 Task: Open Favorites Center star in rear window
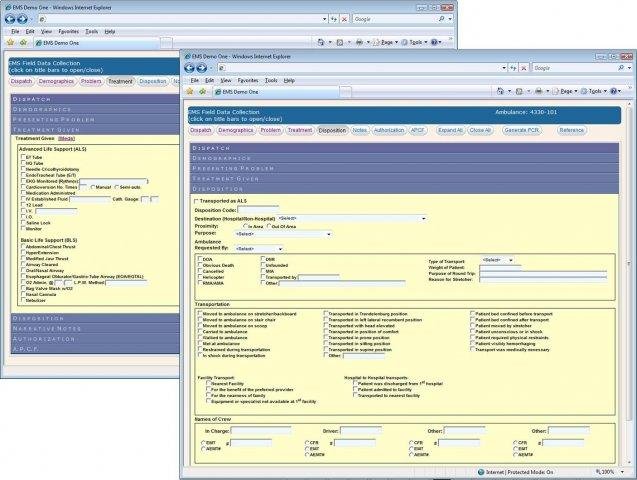pos(11,43)
